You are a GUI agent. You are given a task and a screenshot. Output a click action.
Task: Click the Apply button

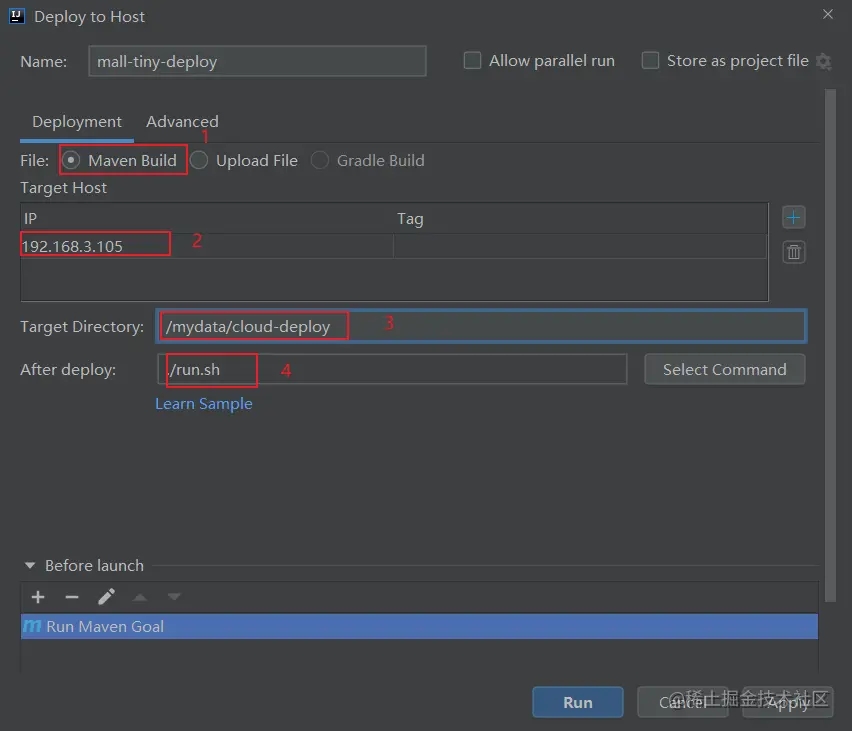tap(787, 702)
